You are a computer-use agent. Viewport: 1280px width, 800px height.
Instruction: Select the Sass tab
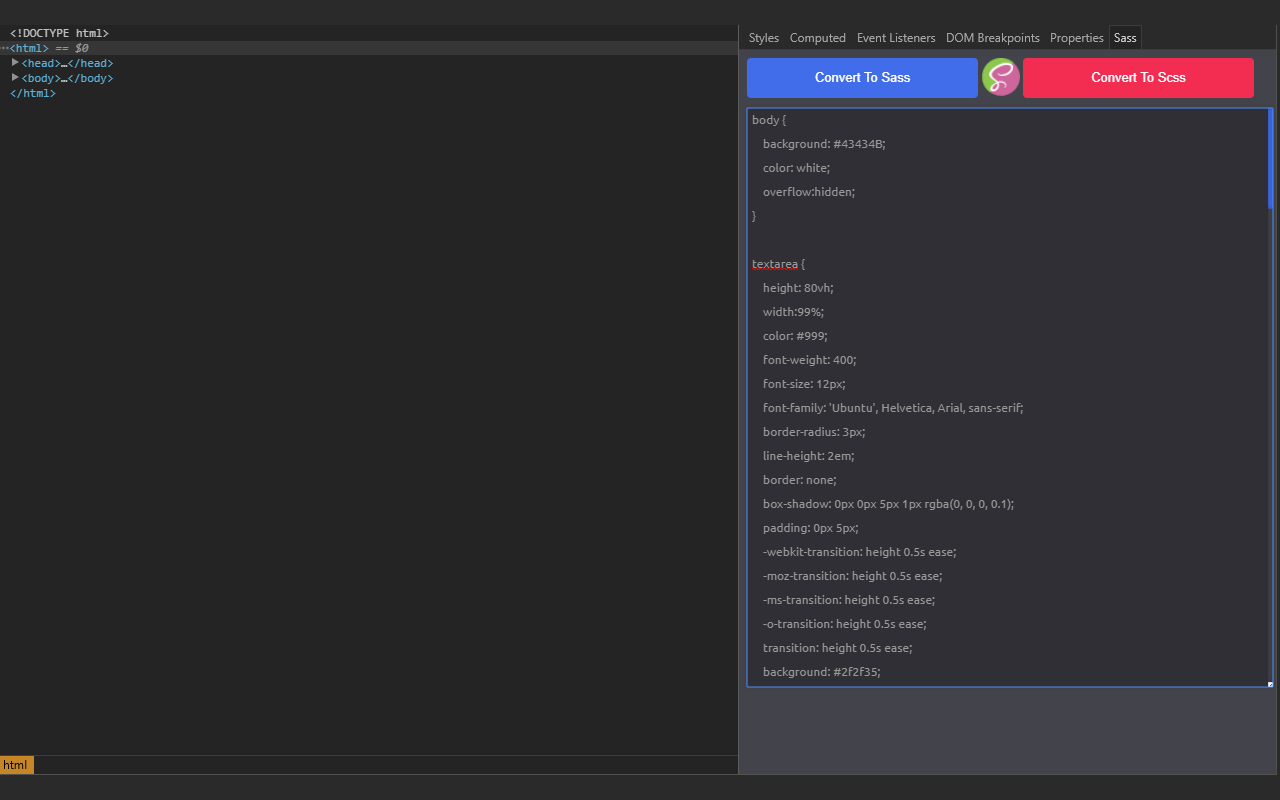[1124, 37]
